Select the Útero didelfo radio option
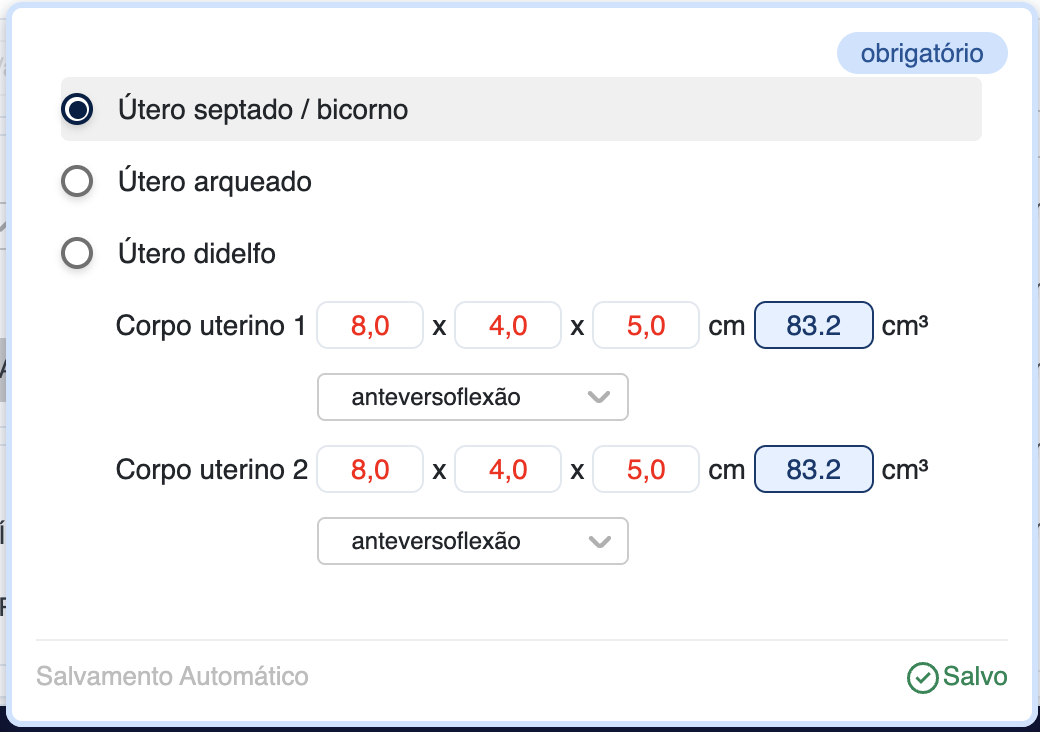1040x732 pixels. pos(77,254)
